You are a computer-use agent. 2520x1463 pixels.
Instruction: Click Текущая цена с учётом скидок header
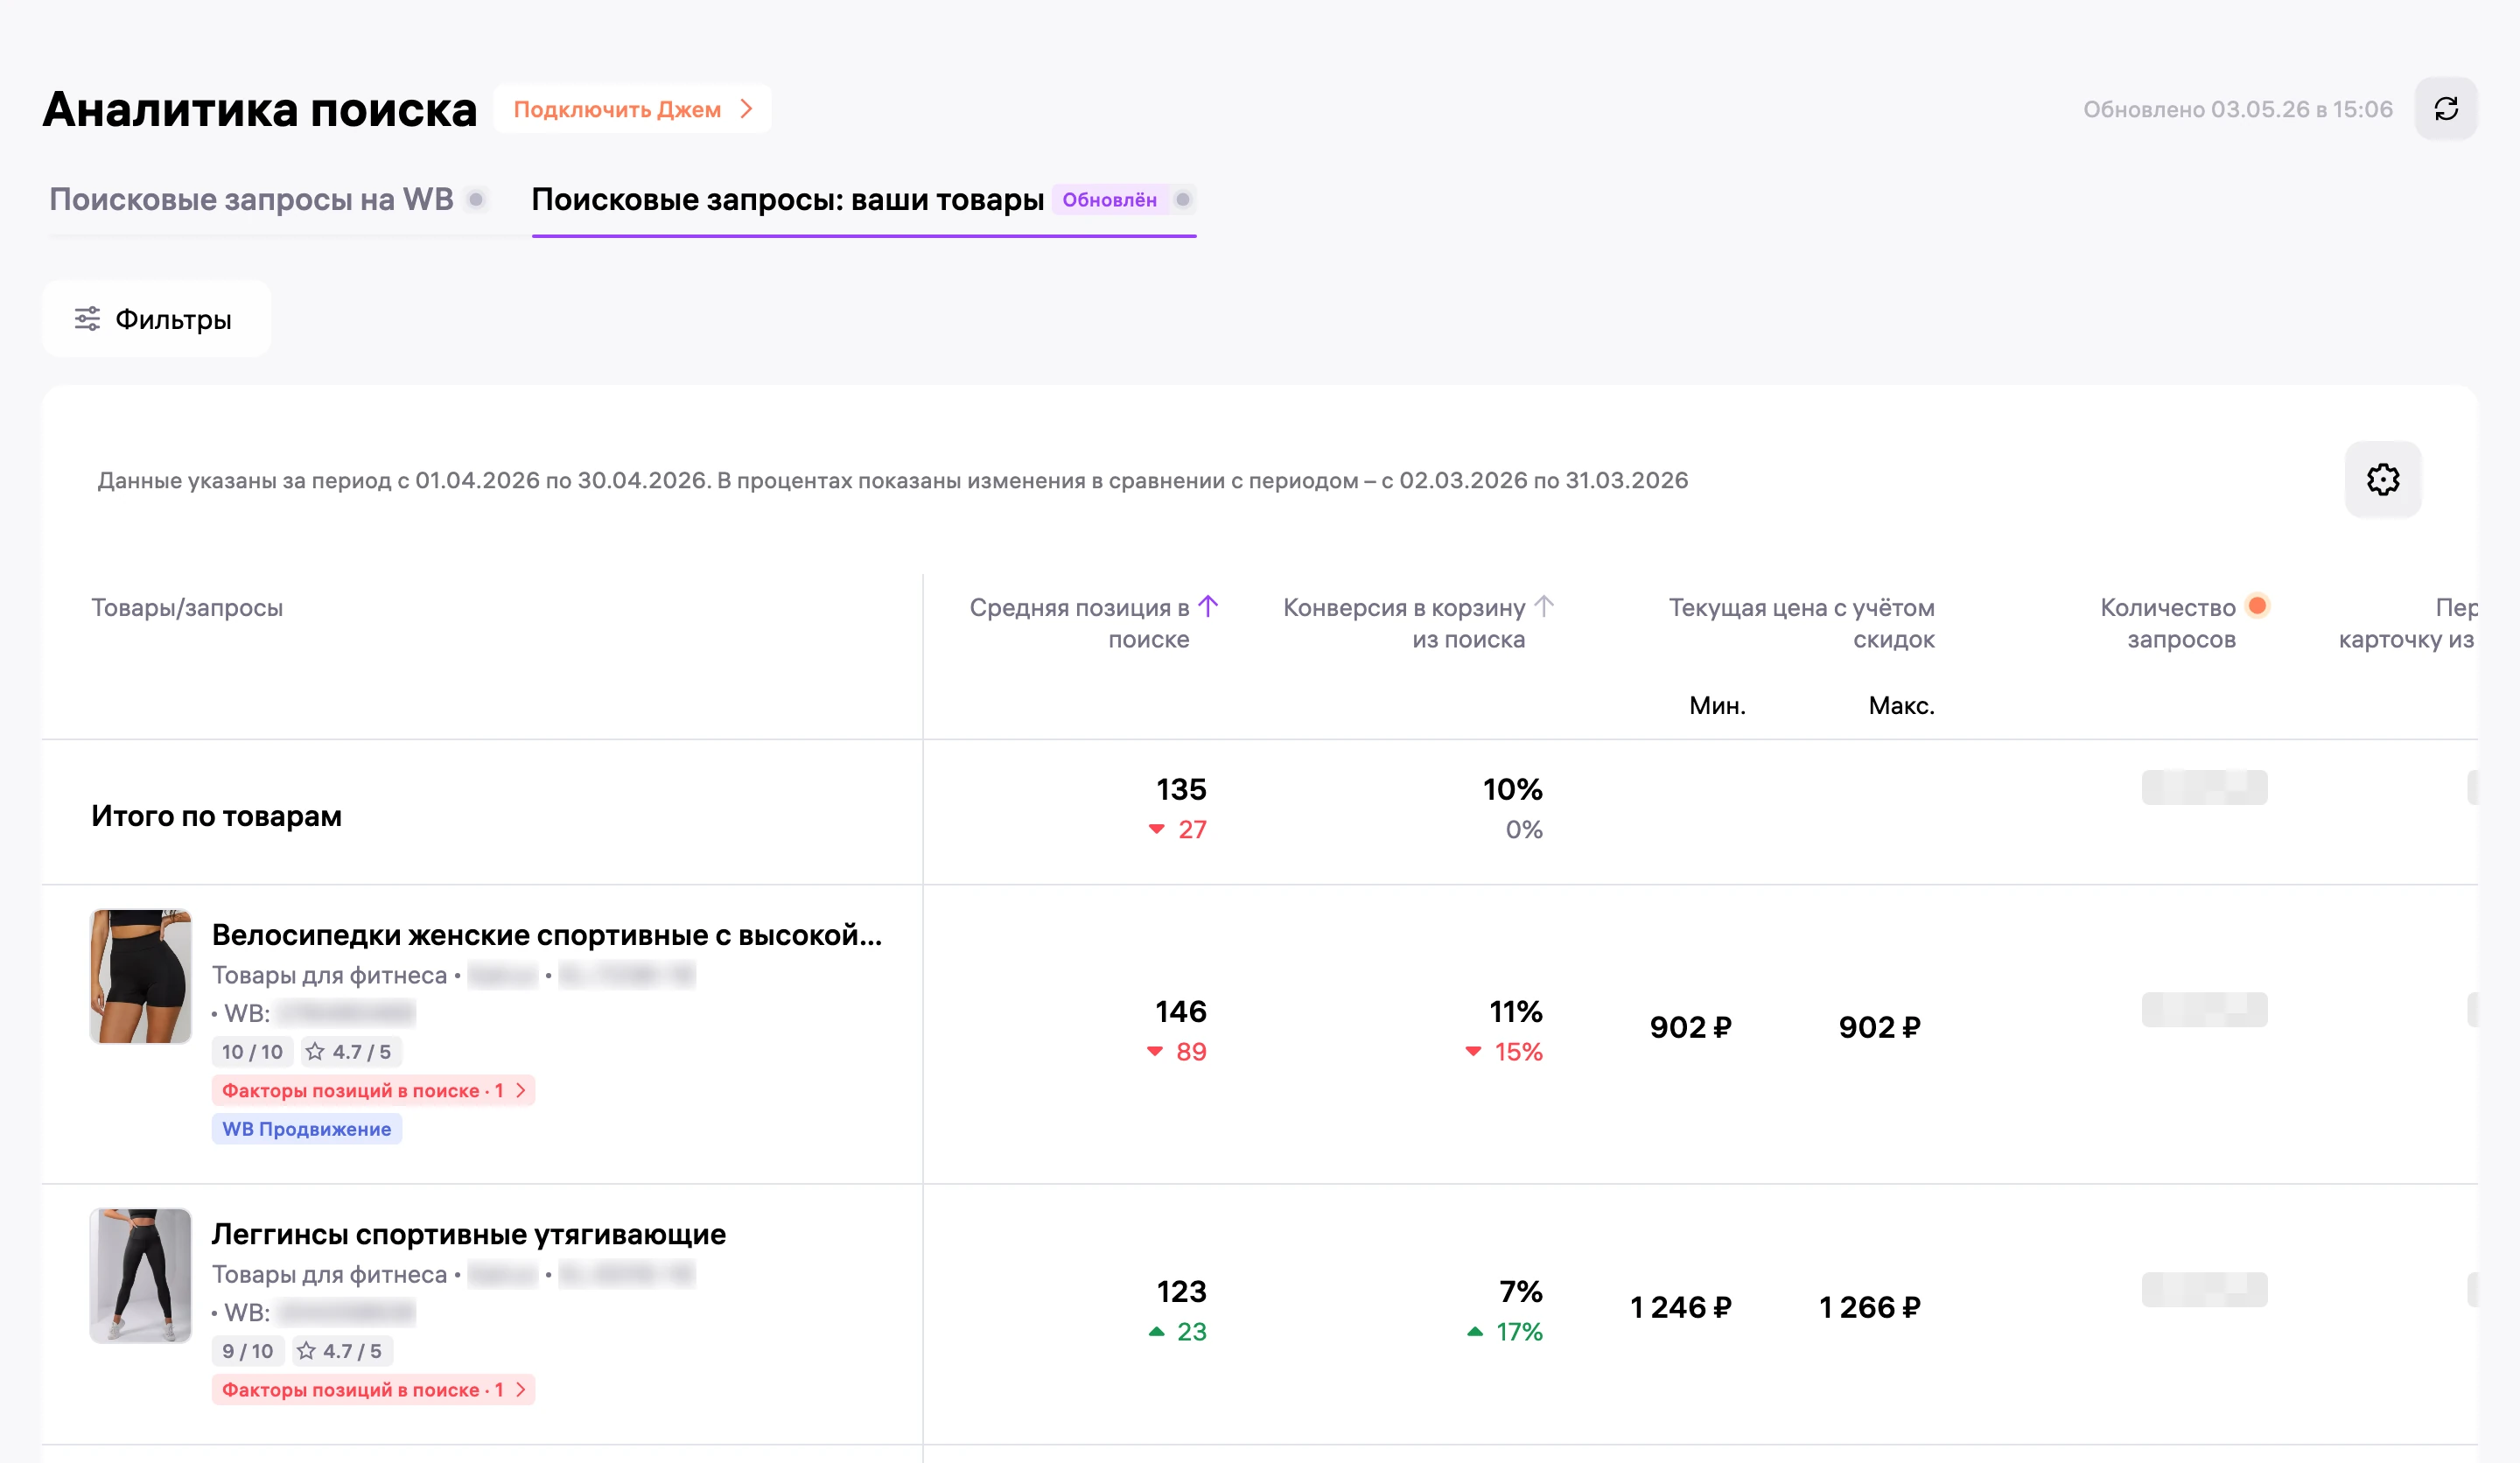[1801, 622]
